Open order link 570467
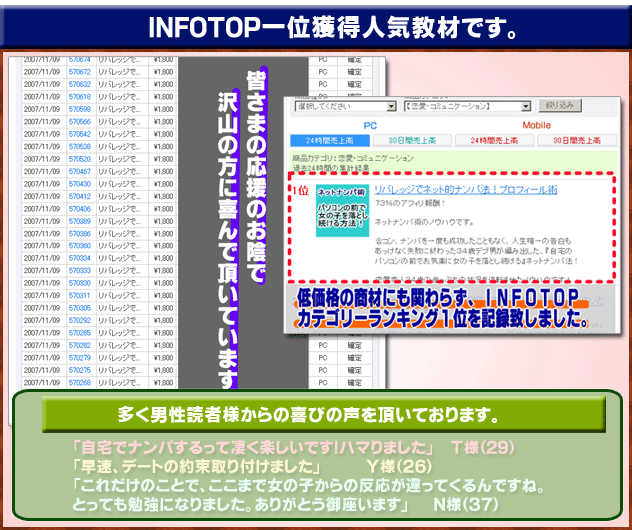632x530 pixels. point(79,171)
